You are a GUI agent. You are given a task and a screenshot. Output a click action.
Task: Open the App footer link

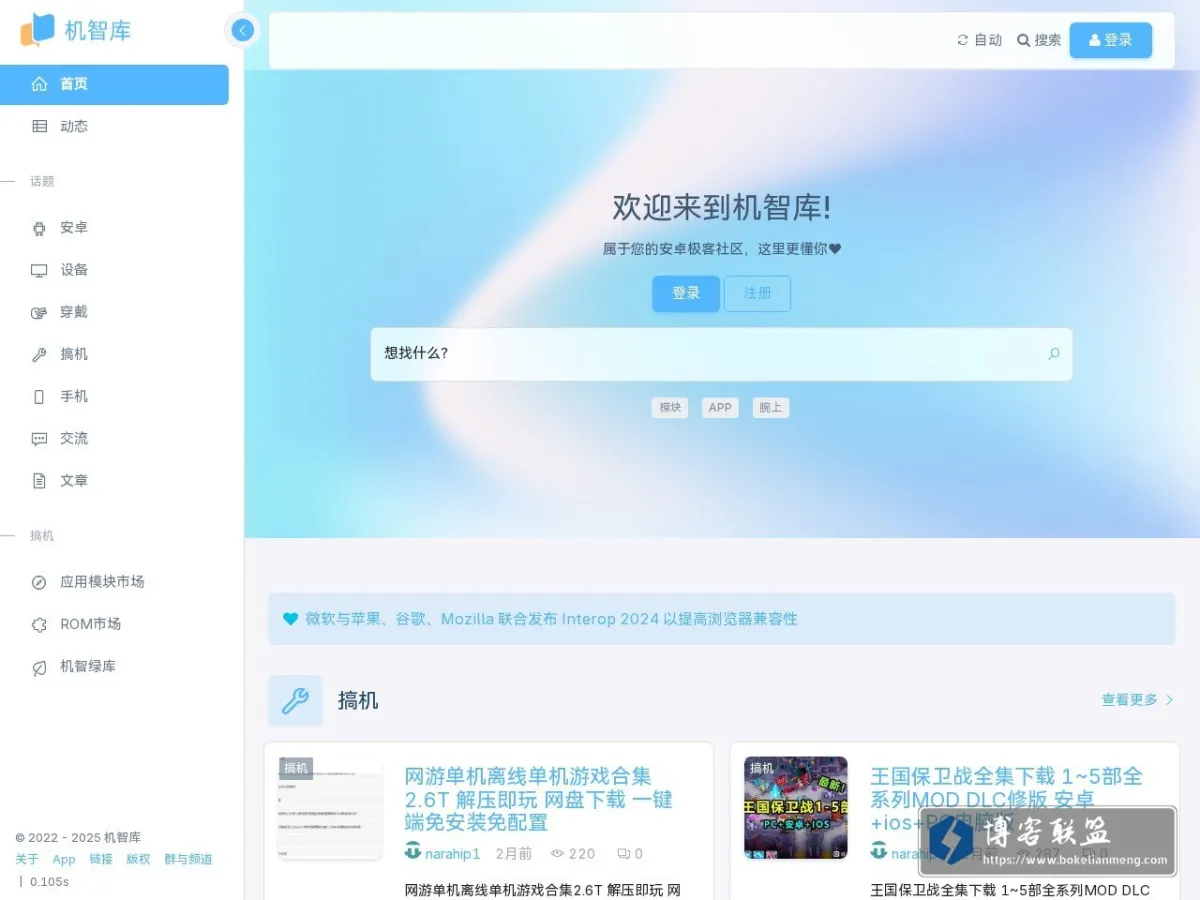pos(64,859)
